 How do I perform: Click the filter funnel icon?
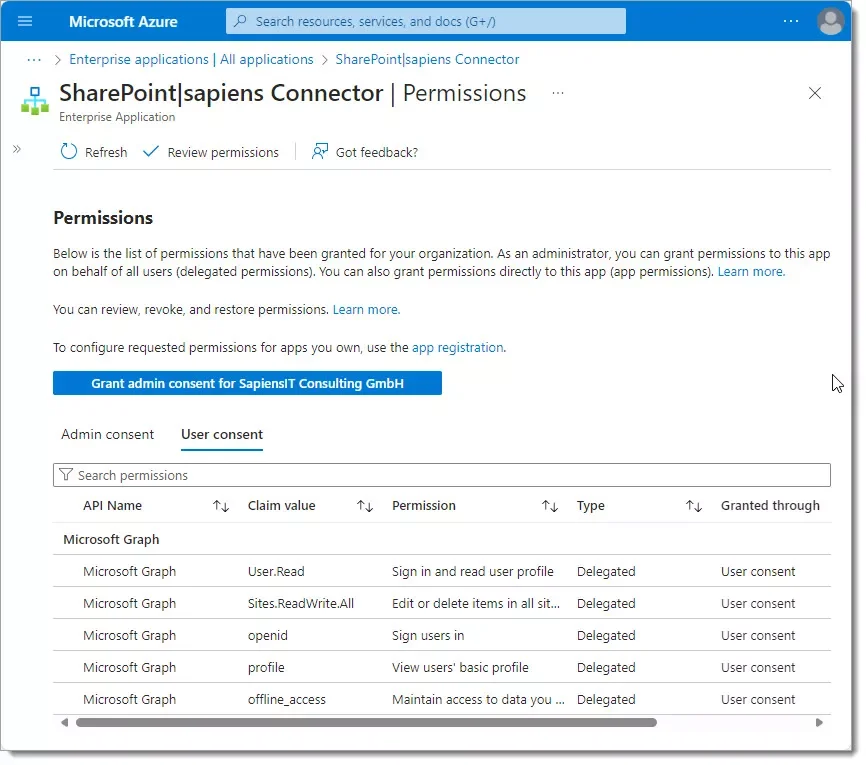[x=66, y=474]
